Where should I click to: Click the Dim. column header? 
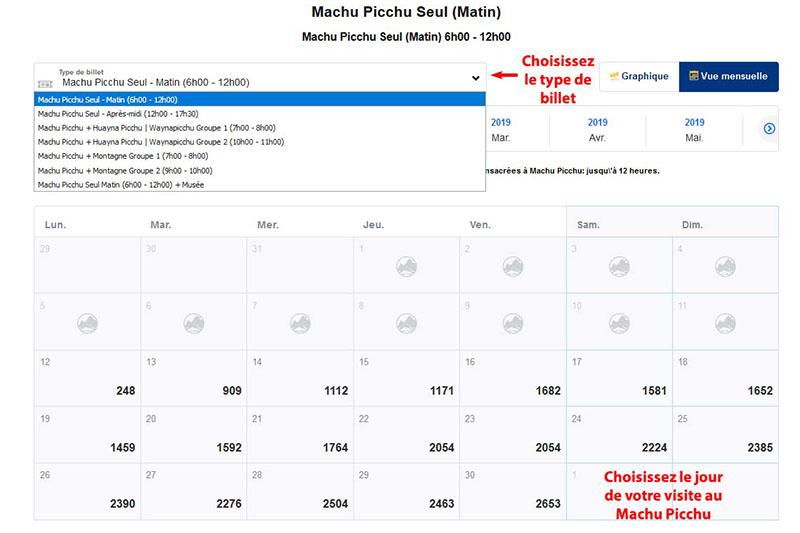tap(692, 225)
